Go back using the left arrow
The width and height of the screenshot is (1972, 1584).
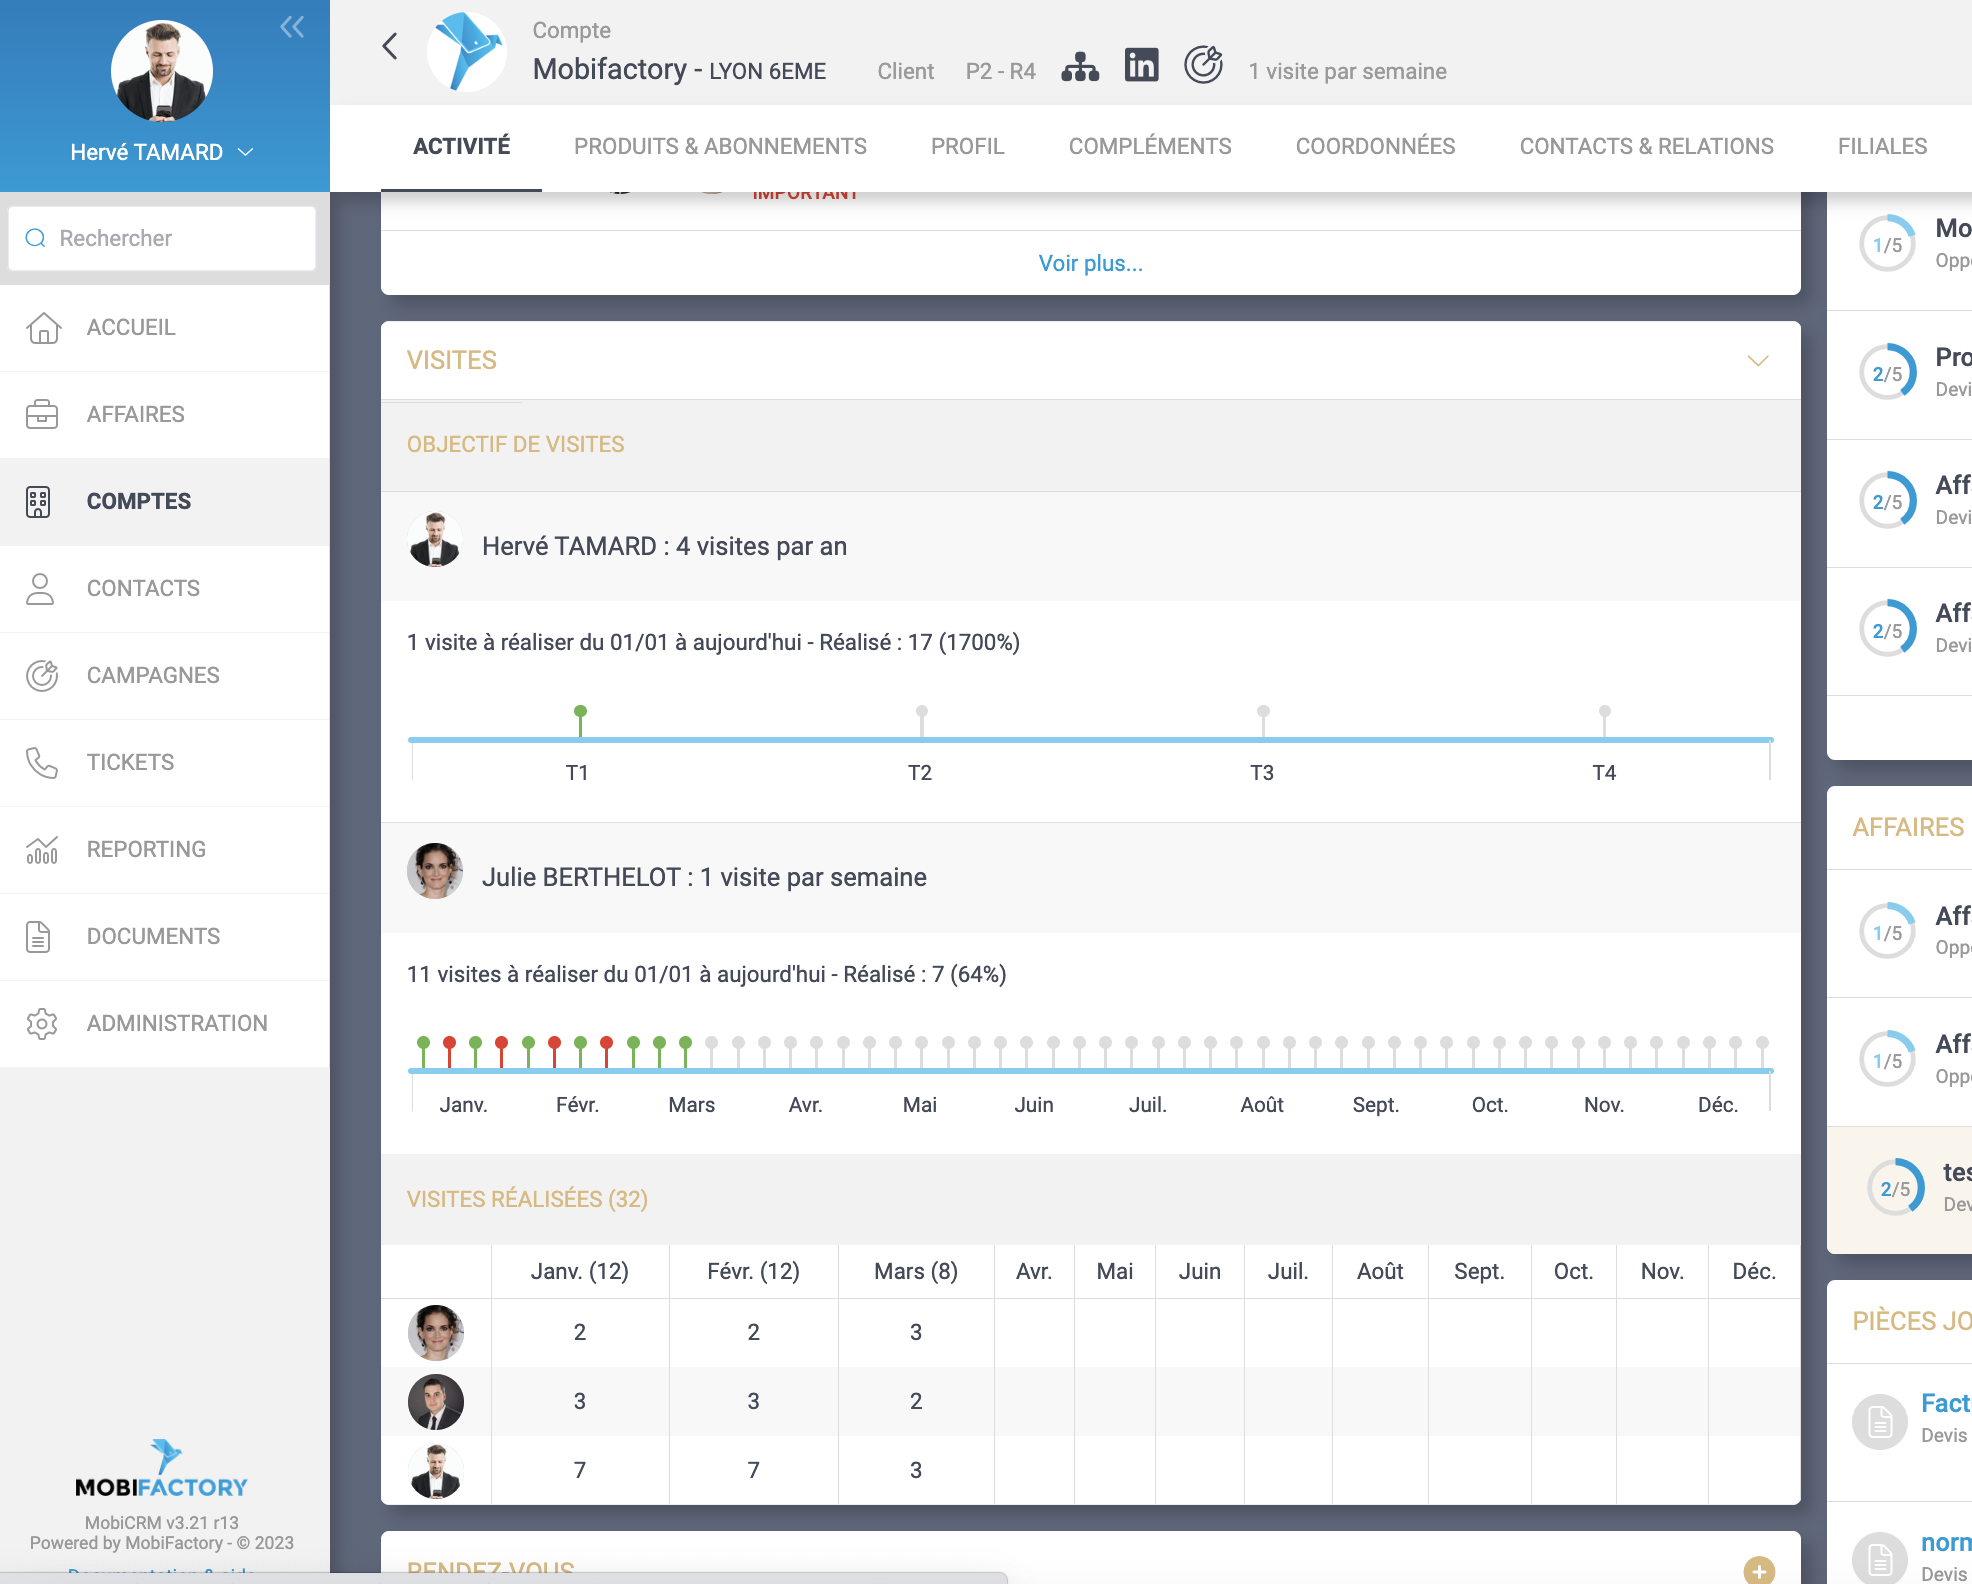point(390,46)
